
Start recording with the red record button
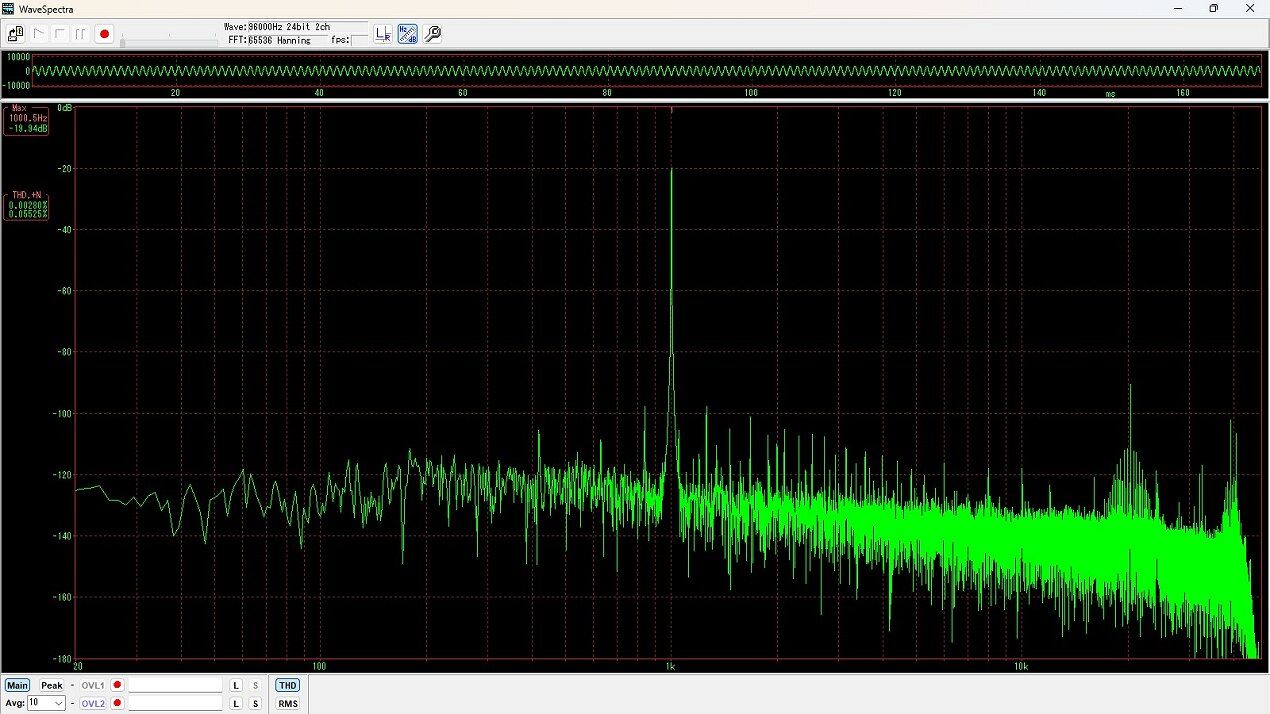click(104, 34)
